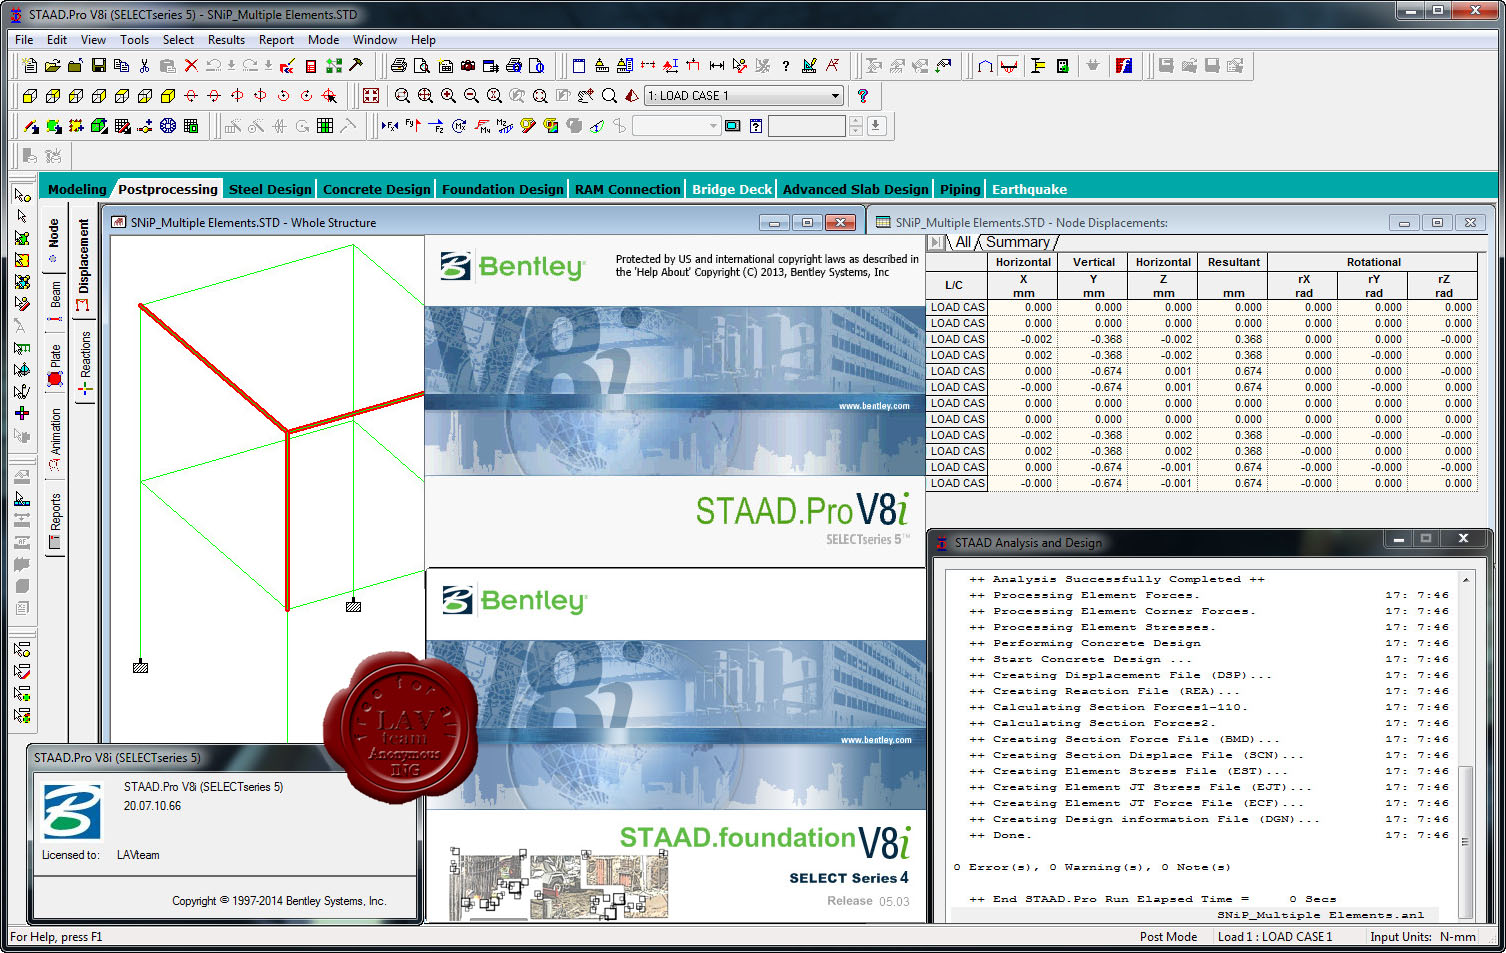The height and width of the screenshot is (953, 1506).
Task: Switch to the Modeling tab
Action: point(76,189)
